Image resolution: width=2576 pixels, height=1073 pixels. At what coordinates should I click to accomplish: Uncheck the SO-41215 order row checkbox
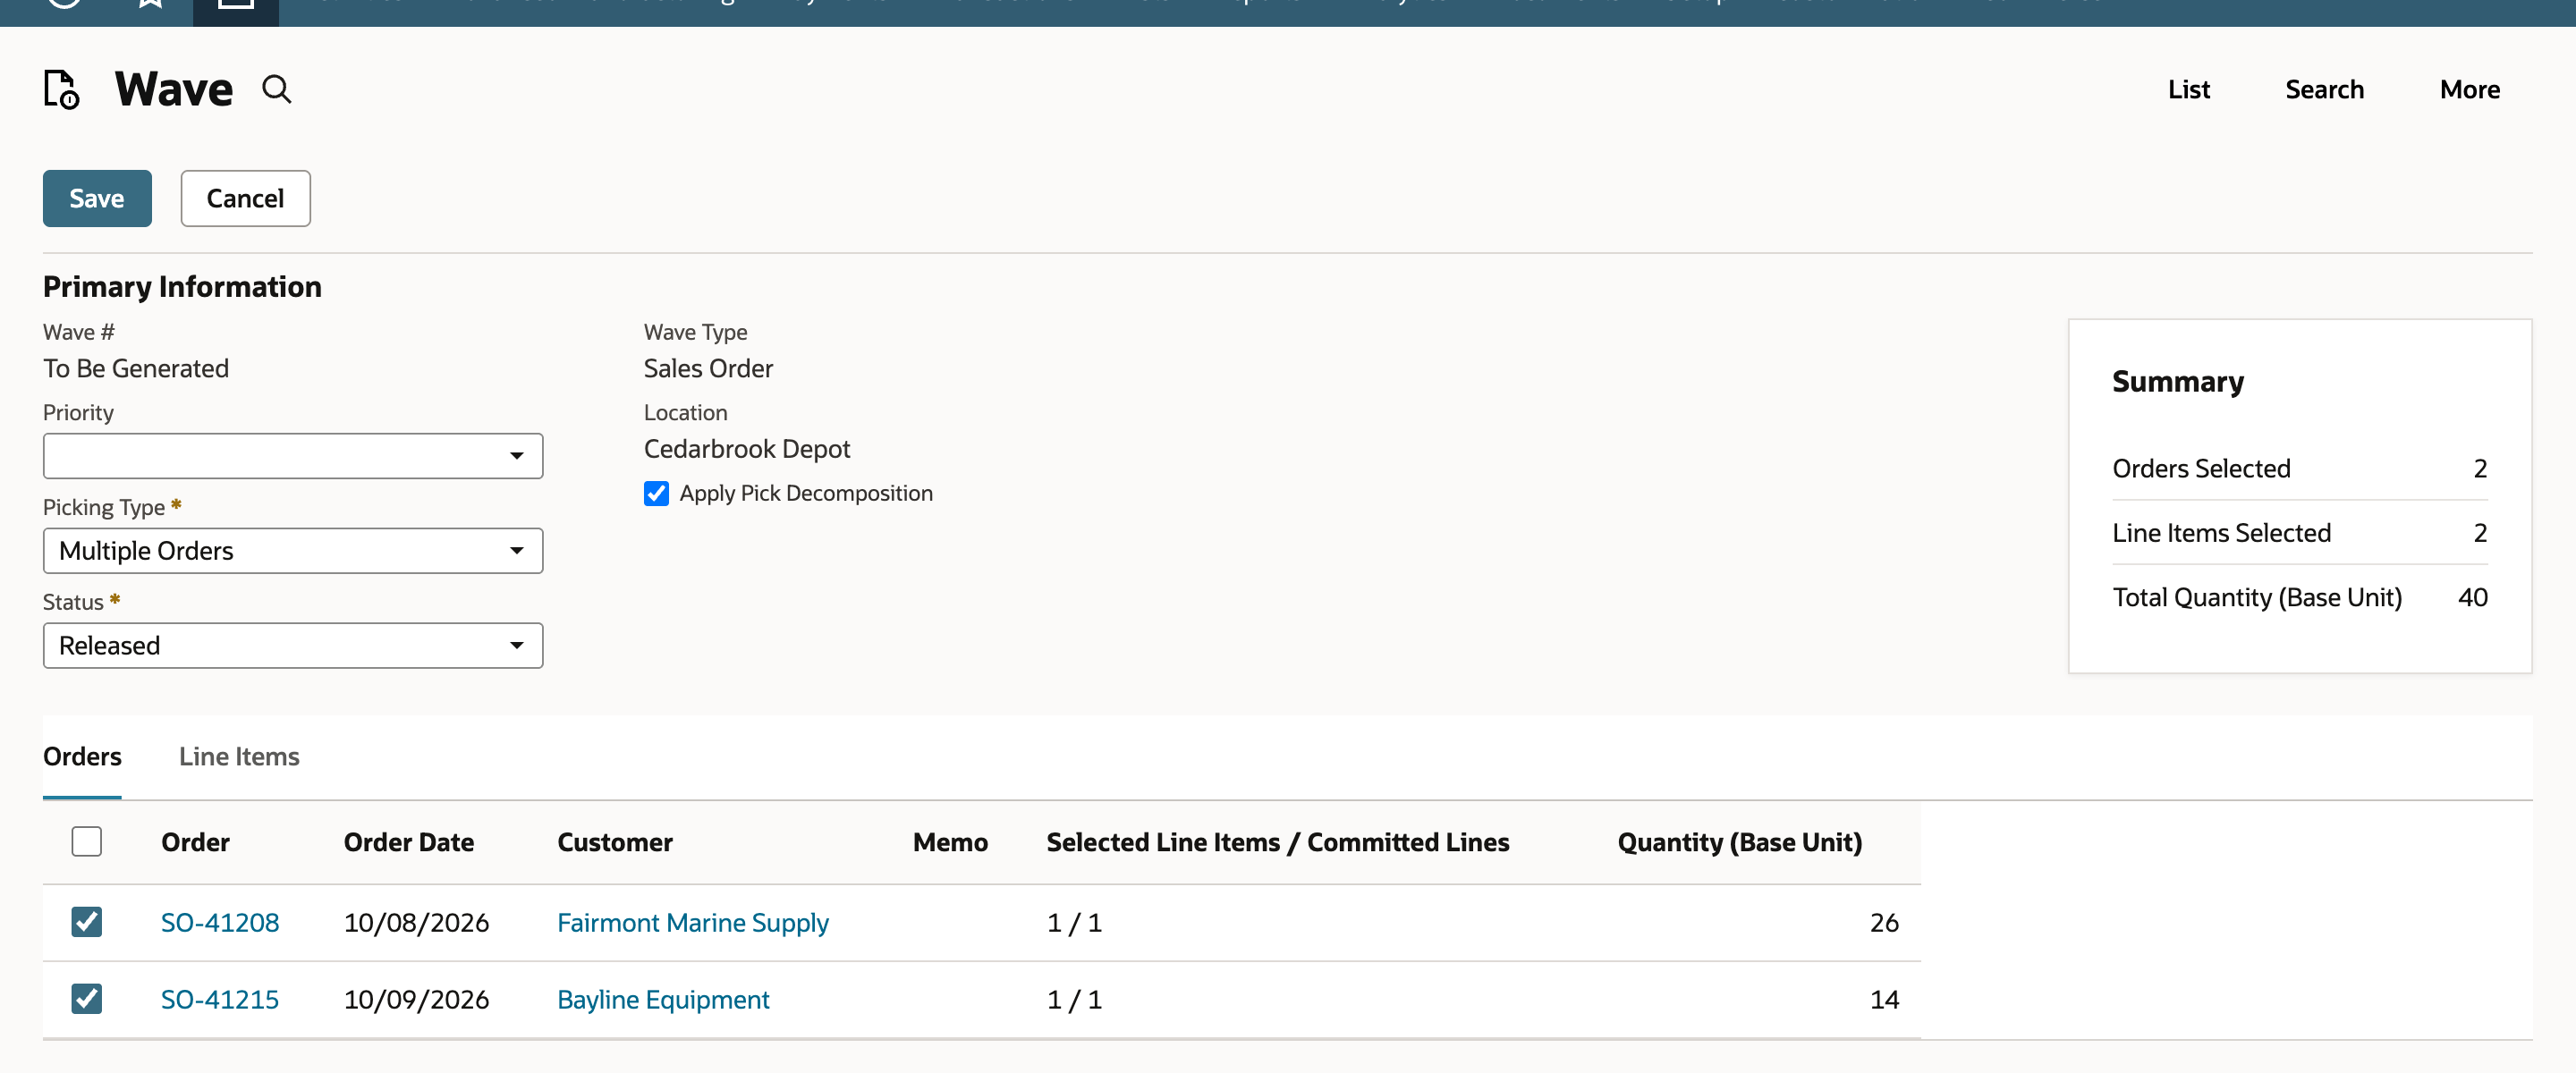pos(87,998)
